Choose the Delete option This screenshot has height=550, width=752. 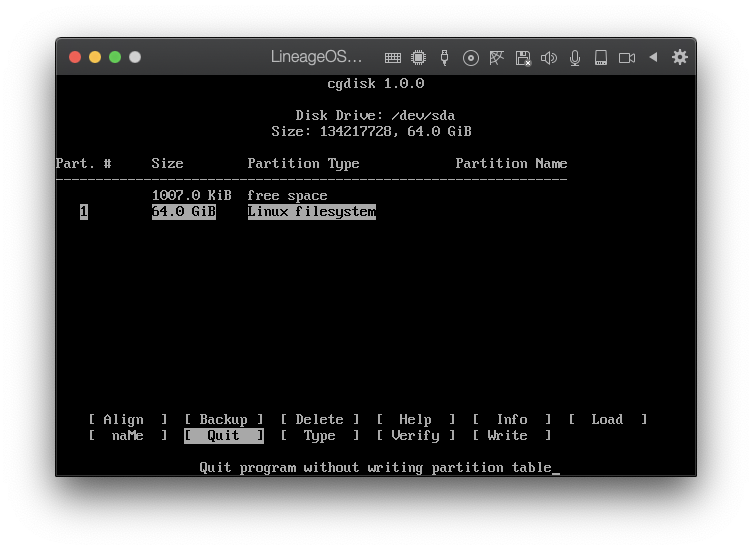click(x=320, y=420)
